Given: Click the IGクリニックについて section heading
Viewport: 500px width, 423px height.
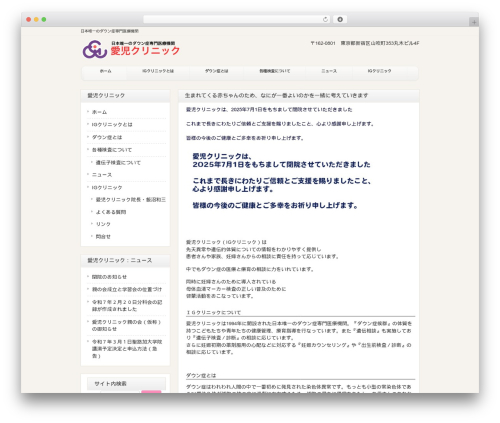Looking at the screenshot, I should [x=213, y=313].
